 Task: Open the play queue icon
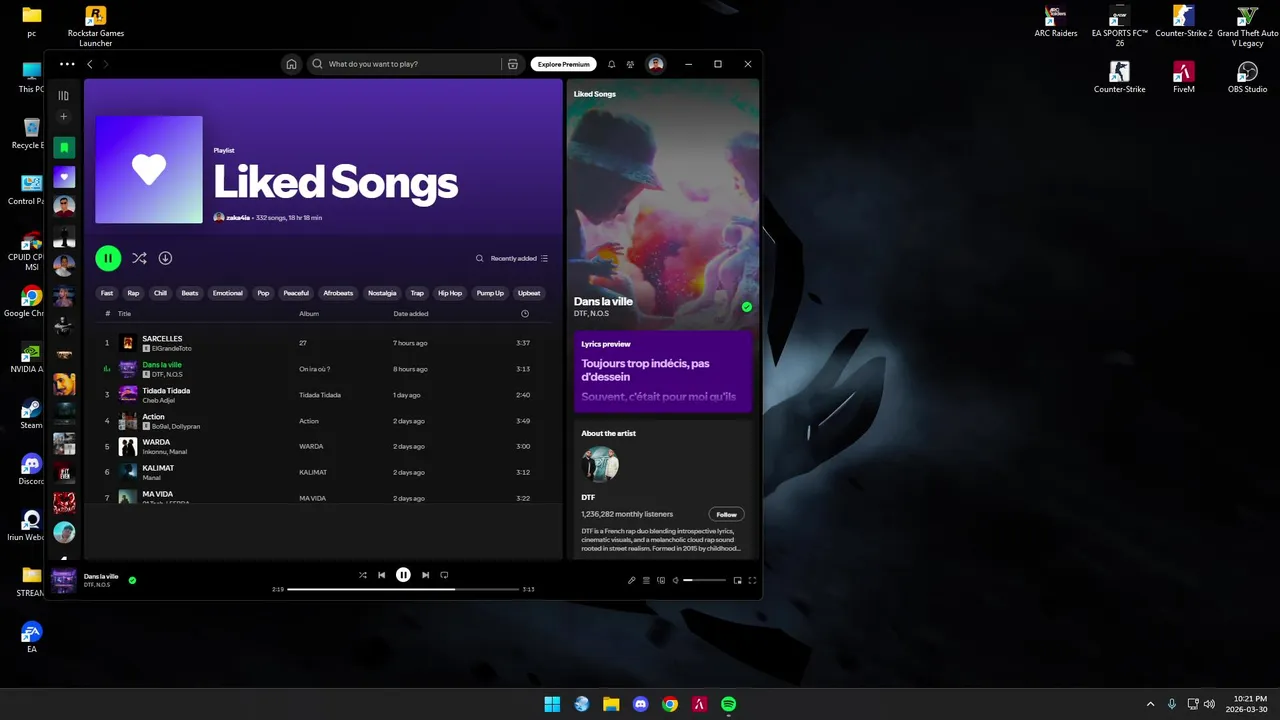(x=646, y=580)
